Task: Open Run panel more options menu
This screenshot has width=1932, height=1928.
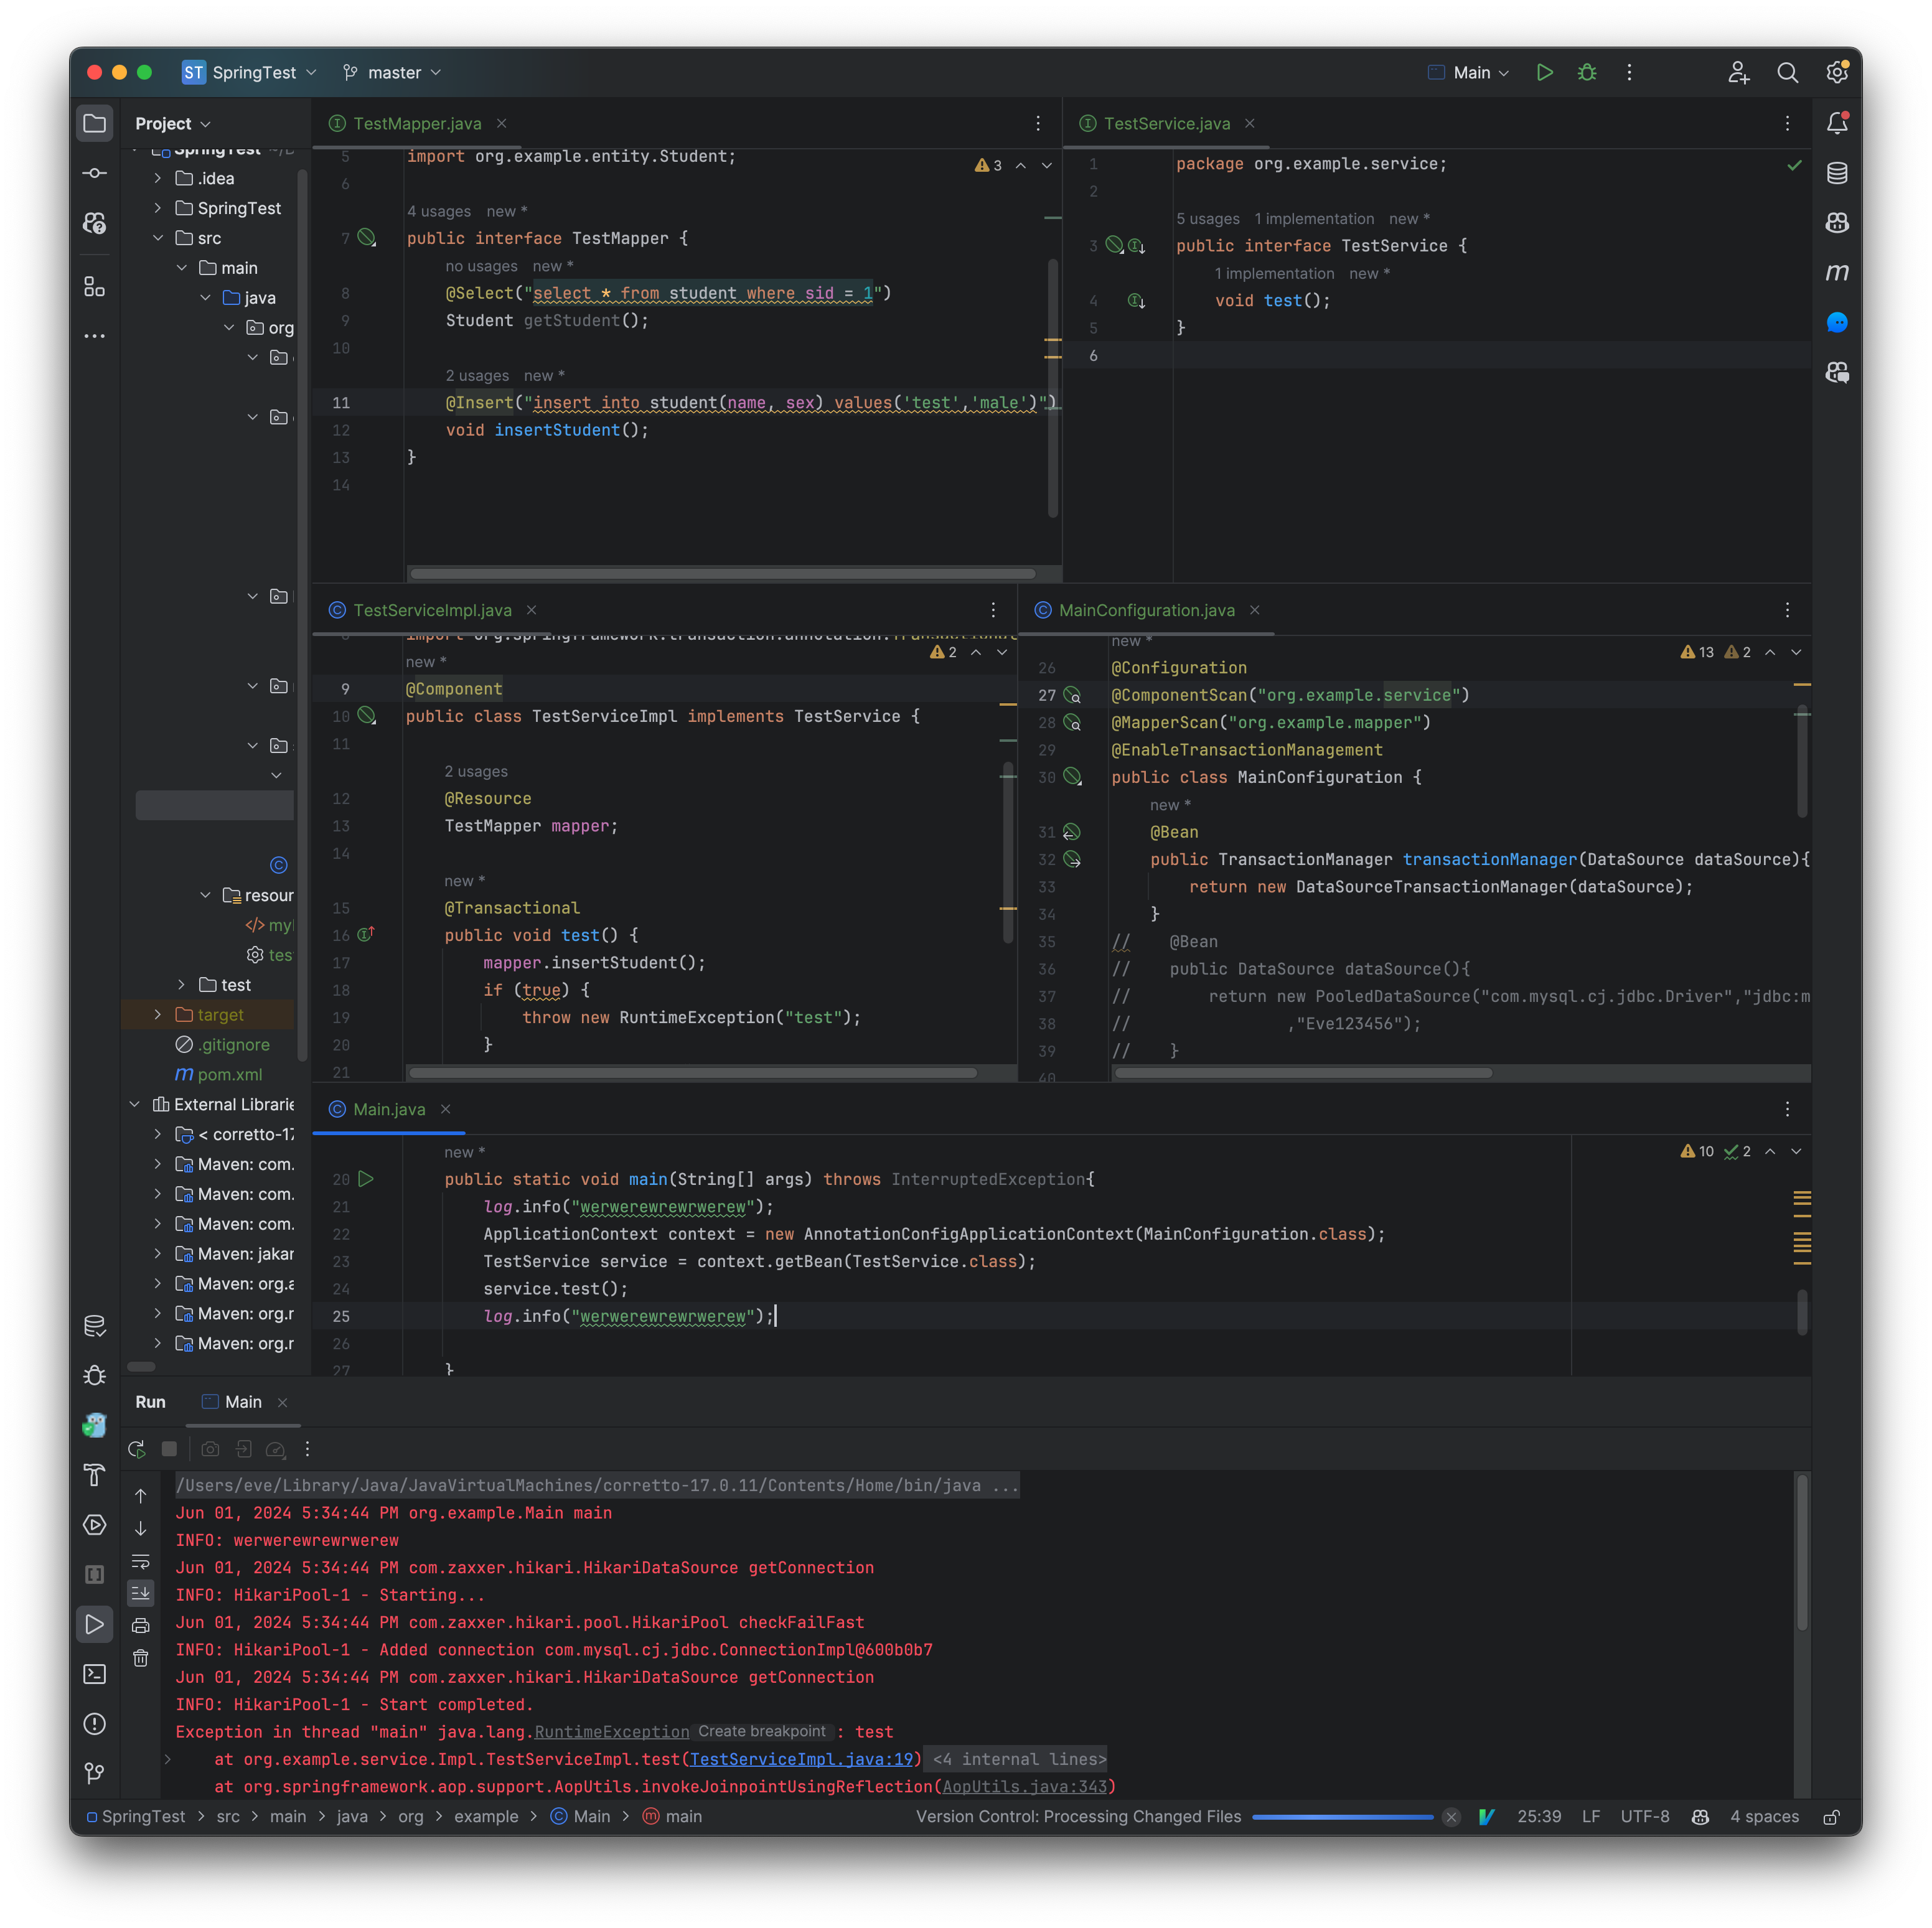Action: (x=307, y=1449)
